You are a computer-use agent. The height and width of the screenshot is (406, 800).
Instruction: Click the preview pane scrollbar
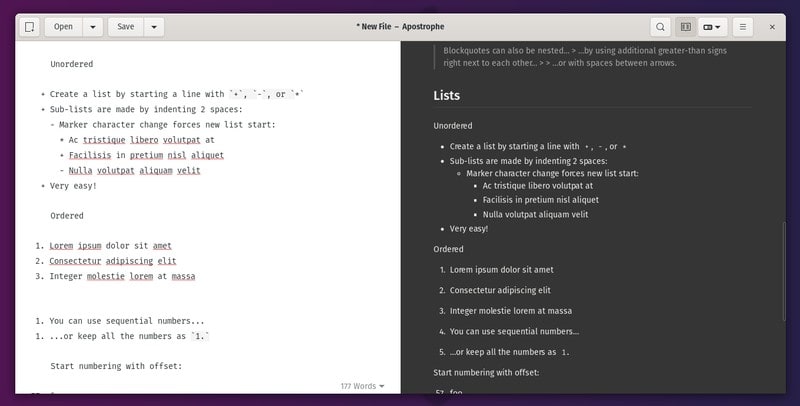point(783,270)
